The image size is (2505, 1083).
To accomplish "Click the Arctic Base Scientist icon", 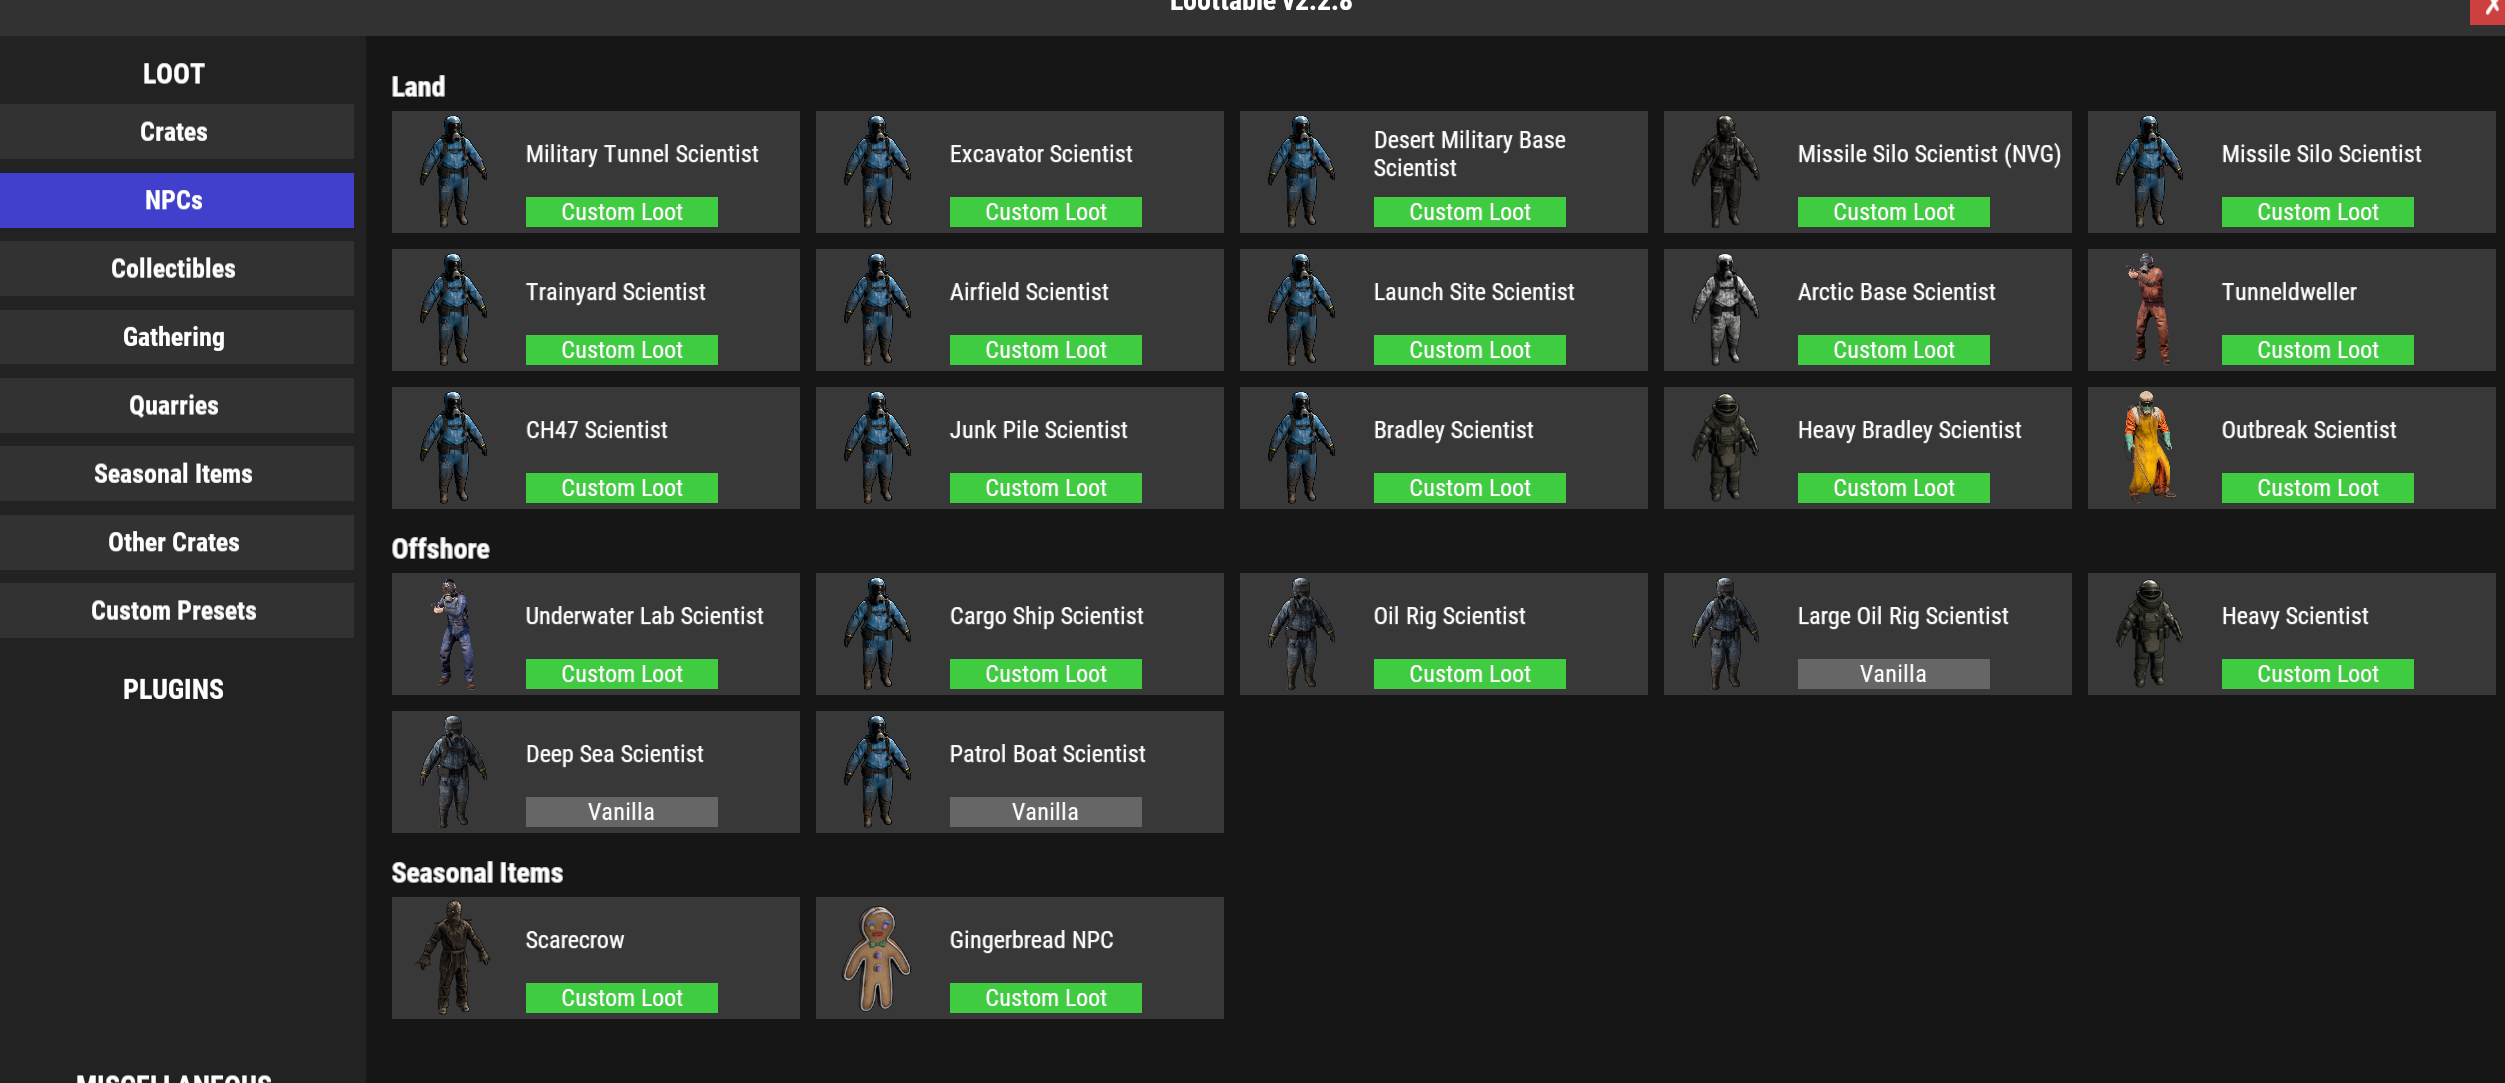I will [x=1725, y=309].
